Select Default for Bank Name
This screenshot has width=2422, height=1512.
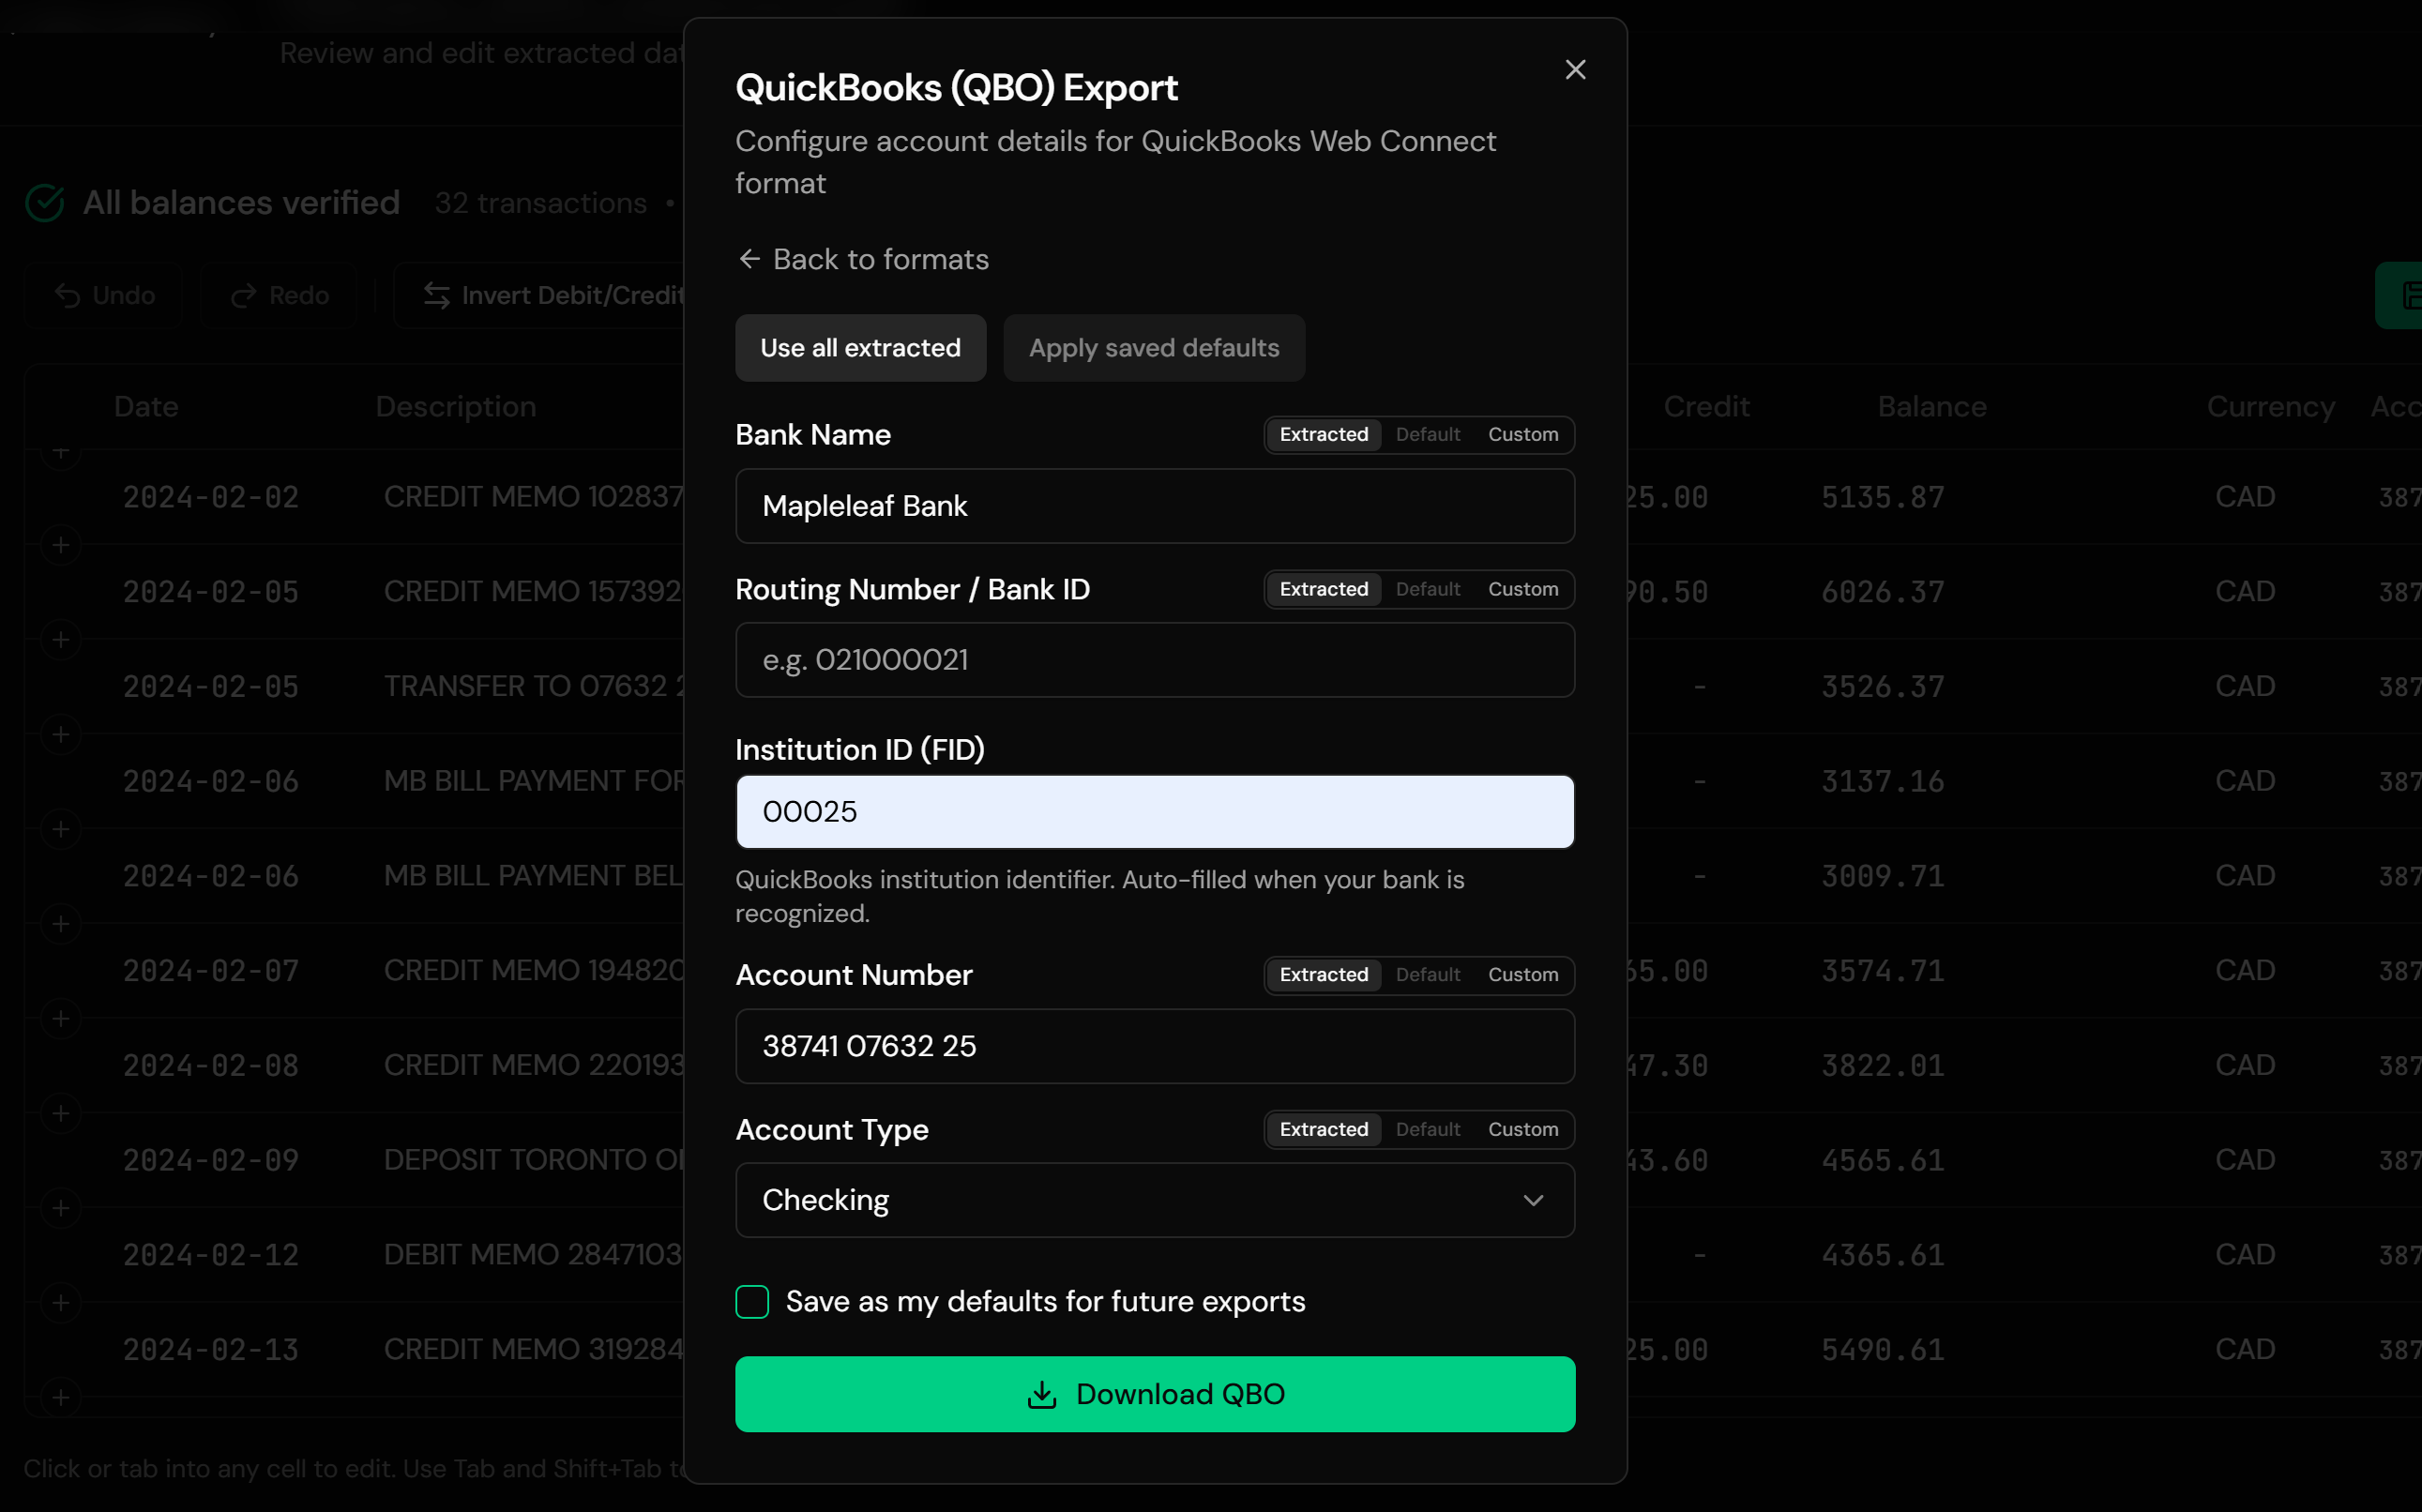1427,434
